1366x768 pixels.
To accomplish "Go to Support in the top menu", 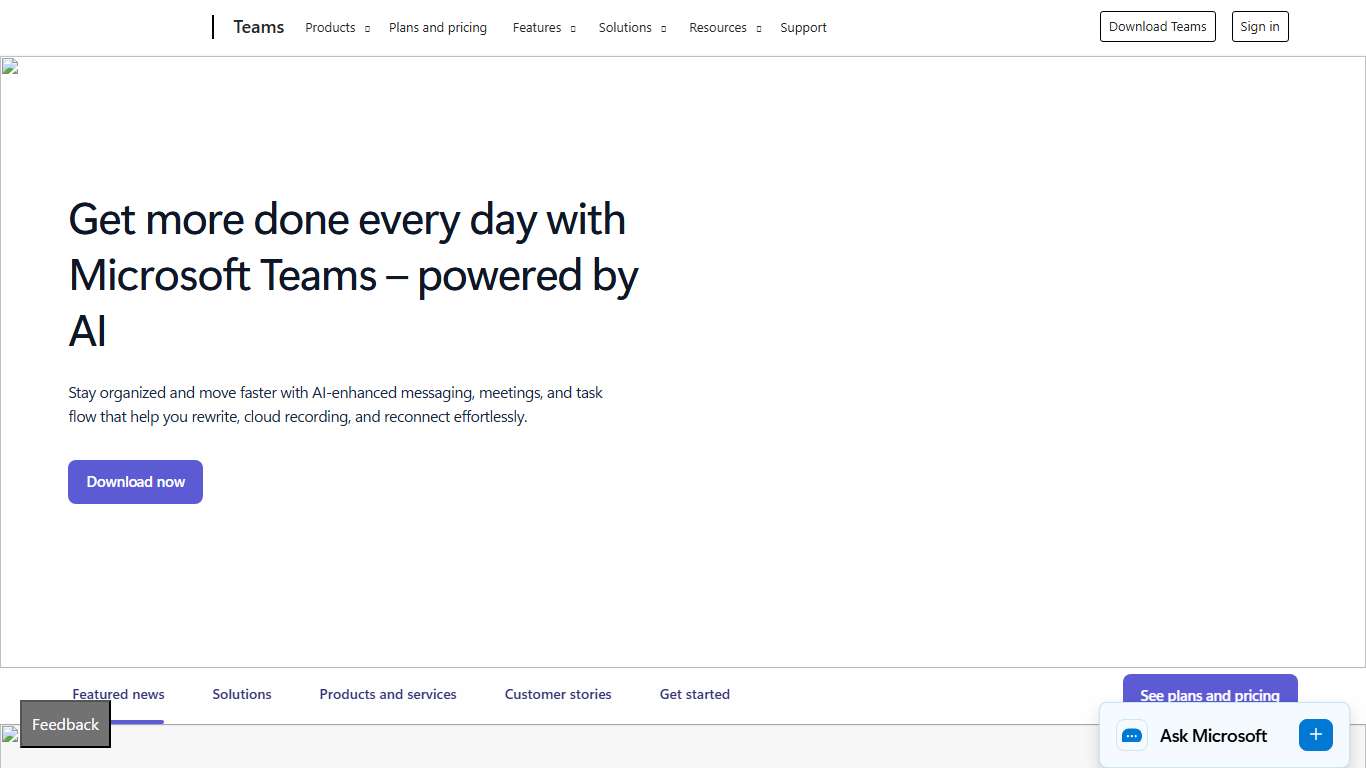I will 803,28.
